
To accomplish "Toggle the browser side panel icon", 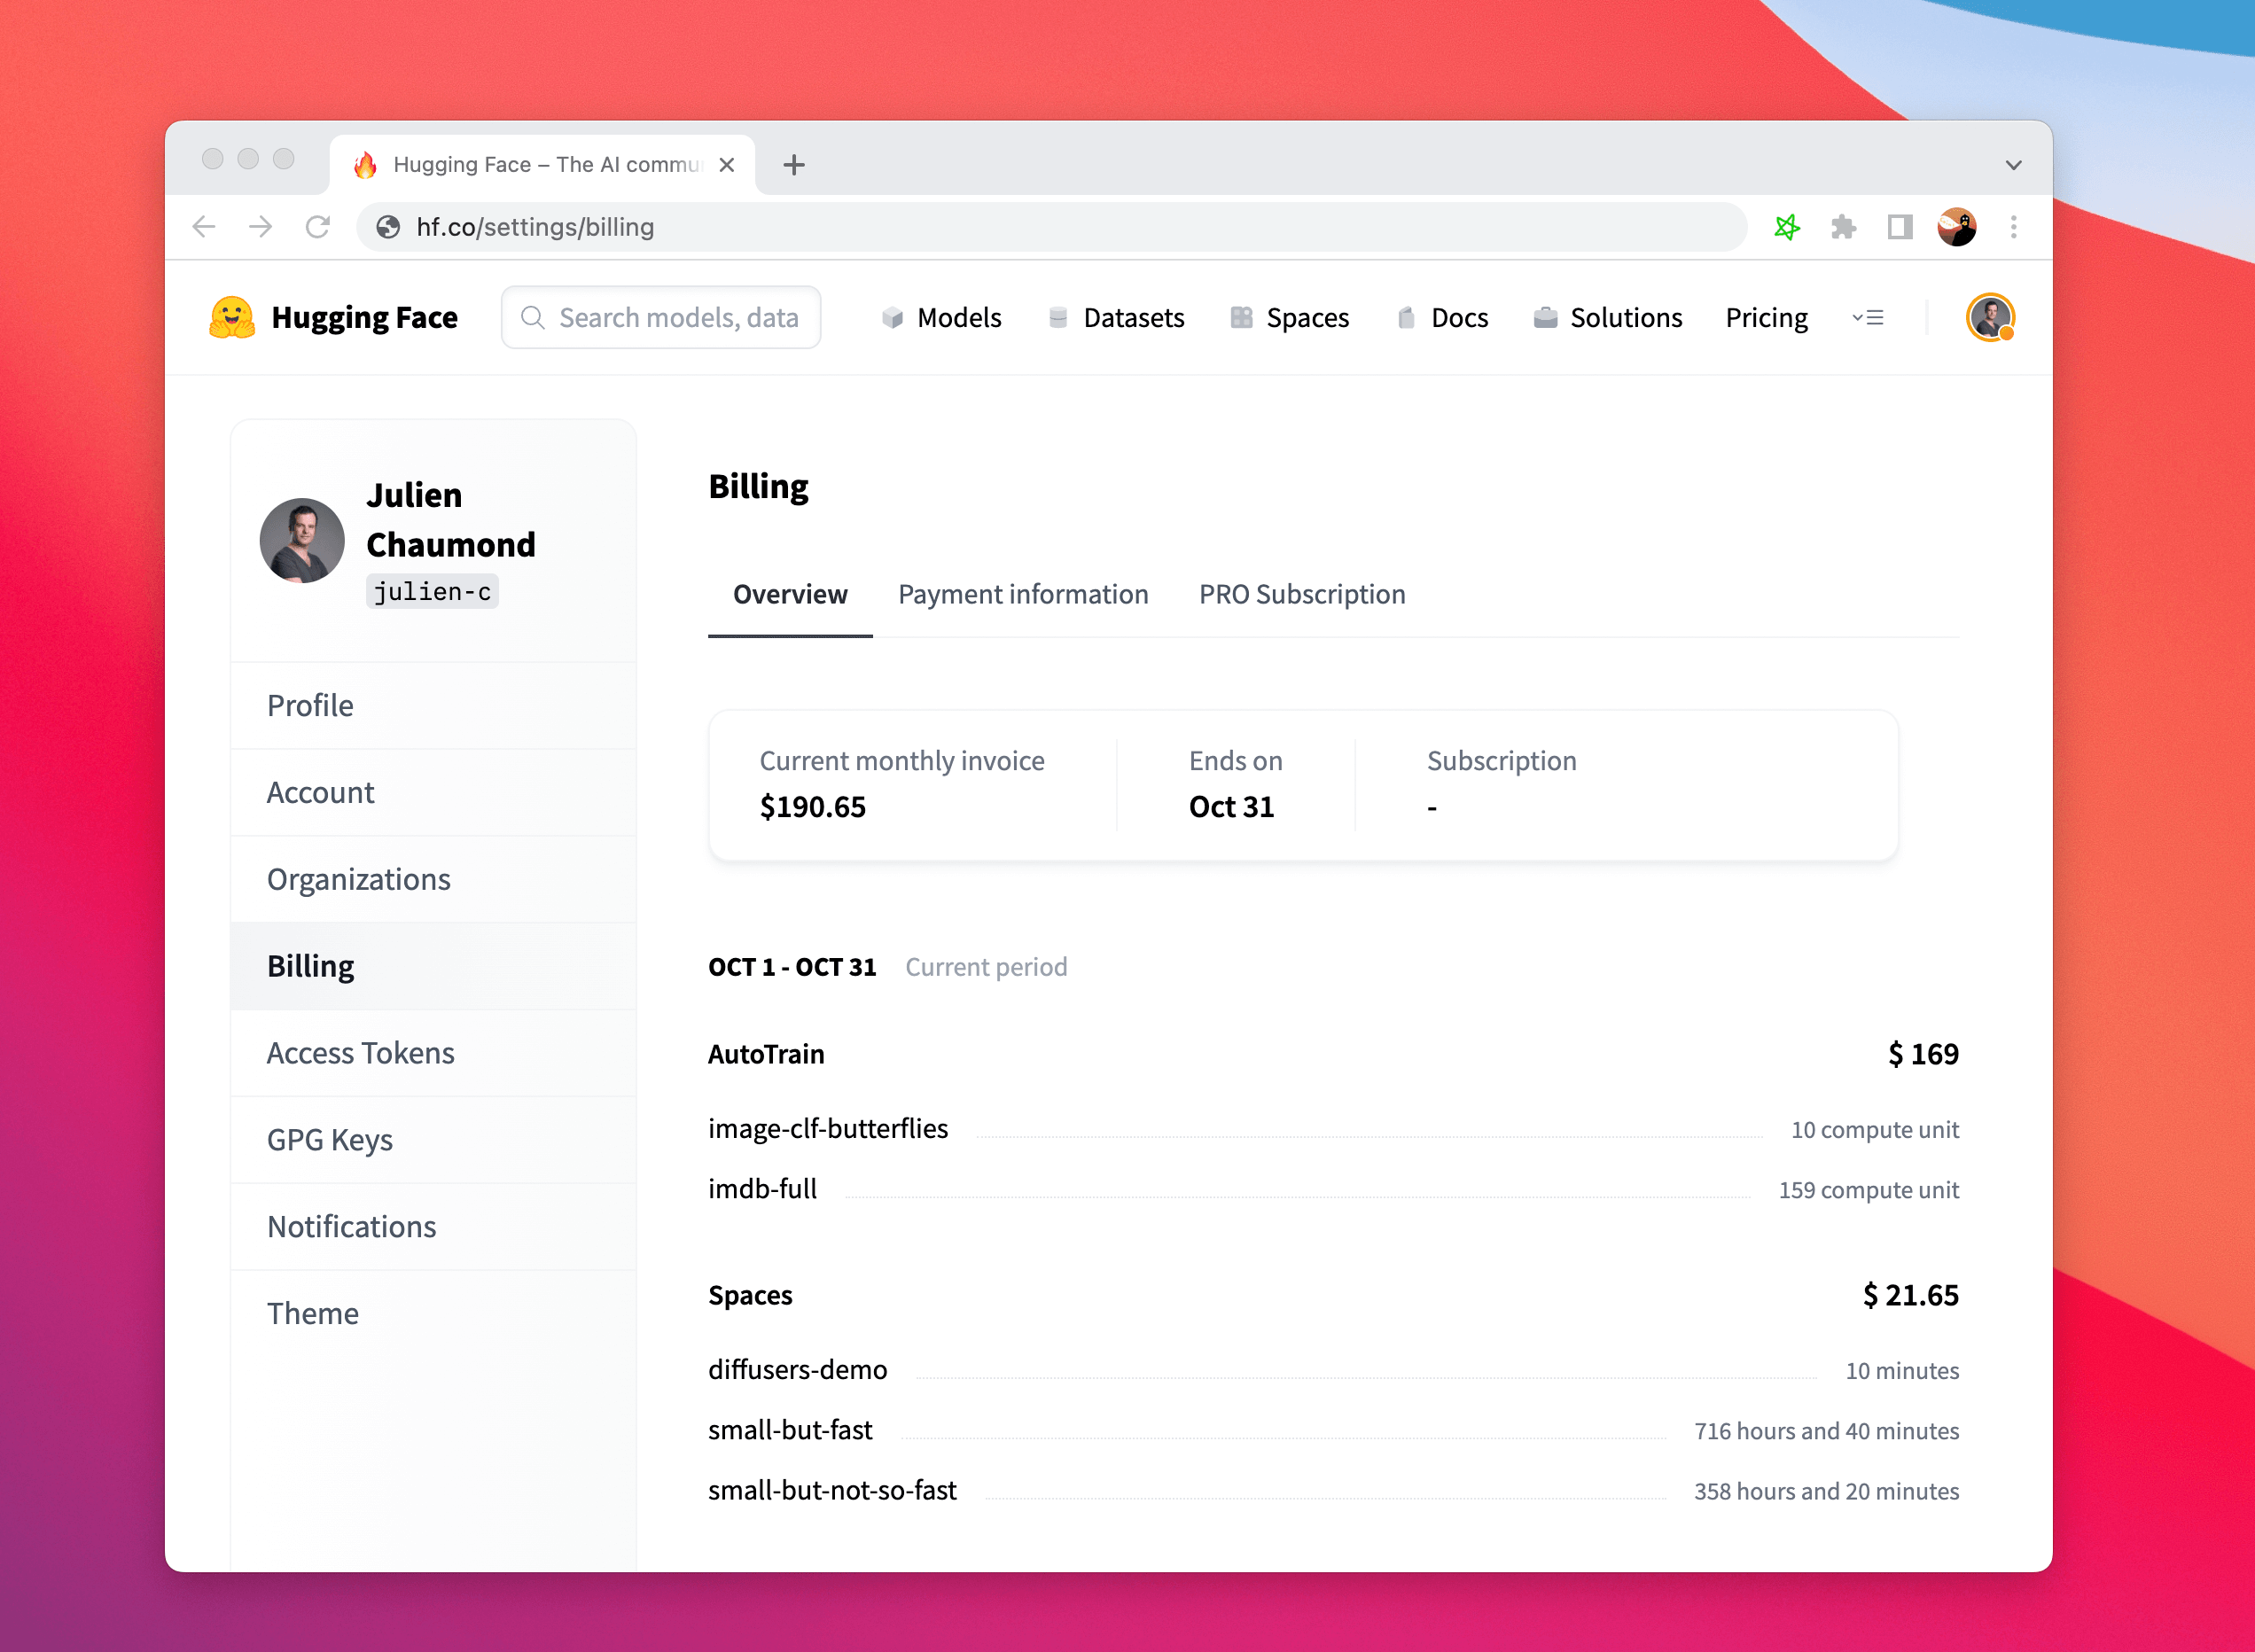I will click(x=1899, y=227).
